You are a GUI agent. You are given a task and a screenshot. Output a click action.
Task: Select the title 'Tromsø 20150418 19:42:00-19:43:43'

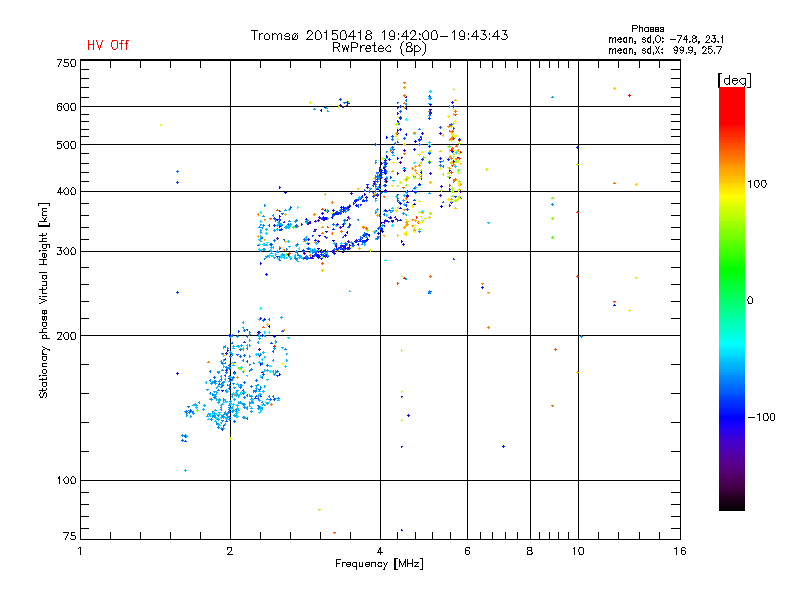click(379, 35)
